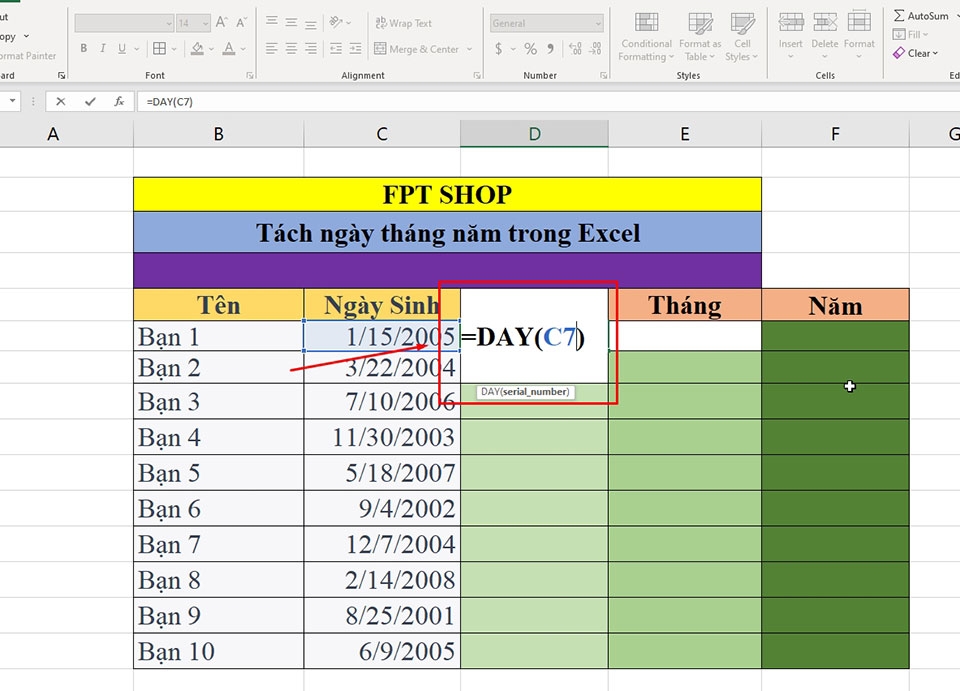Click the Clear button in Editing group
Image resolution: width=960 pixels, height=691 pixels.
click(x=917, y=53)
